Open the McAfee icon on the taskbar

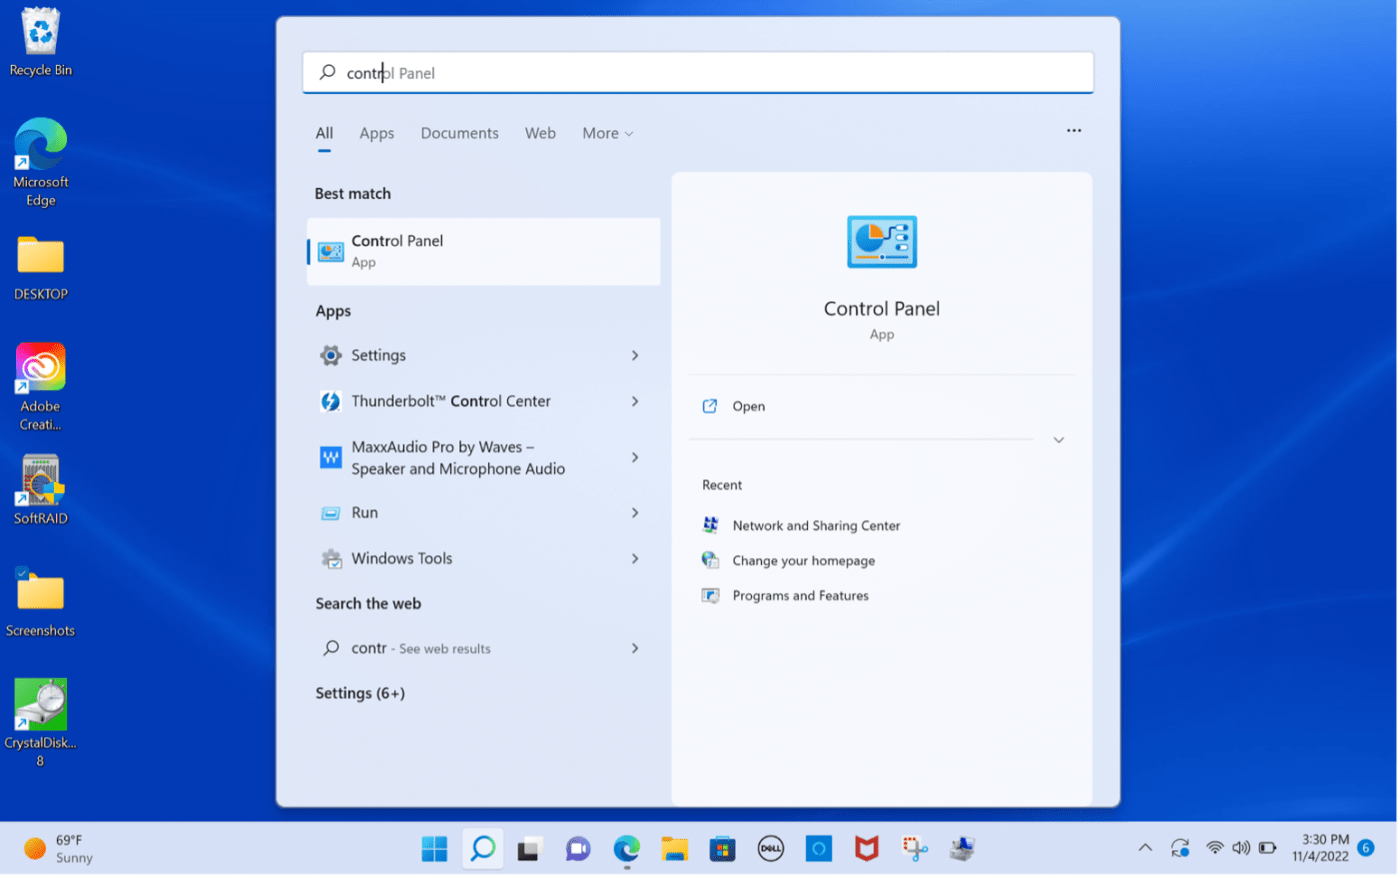[x=867, y=850]
